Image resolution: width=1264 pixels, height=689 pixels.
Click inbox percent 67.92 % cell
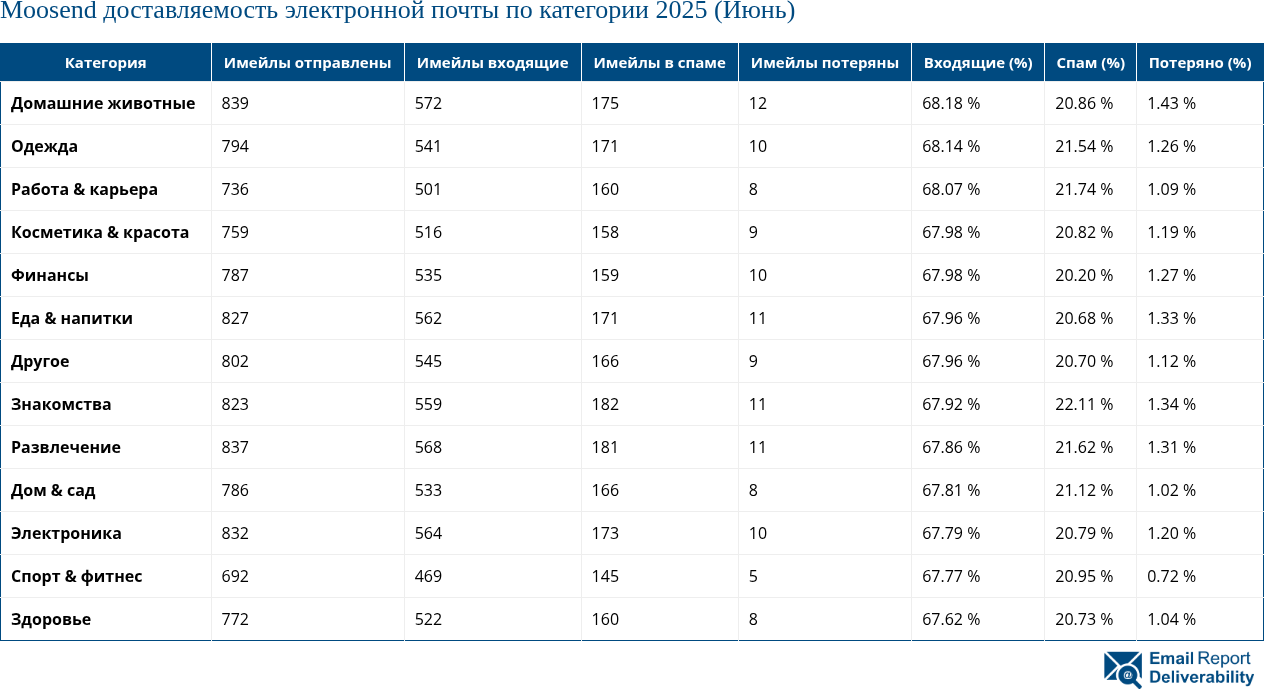point(951,404)
